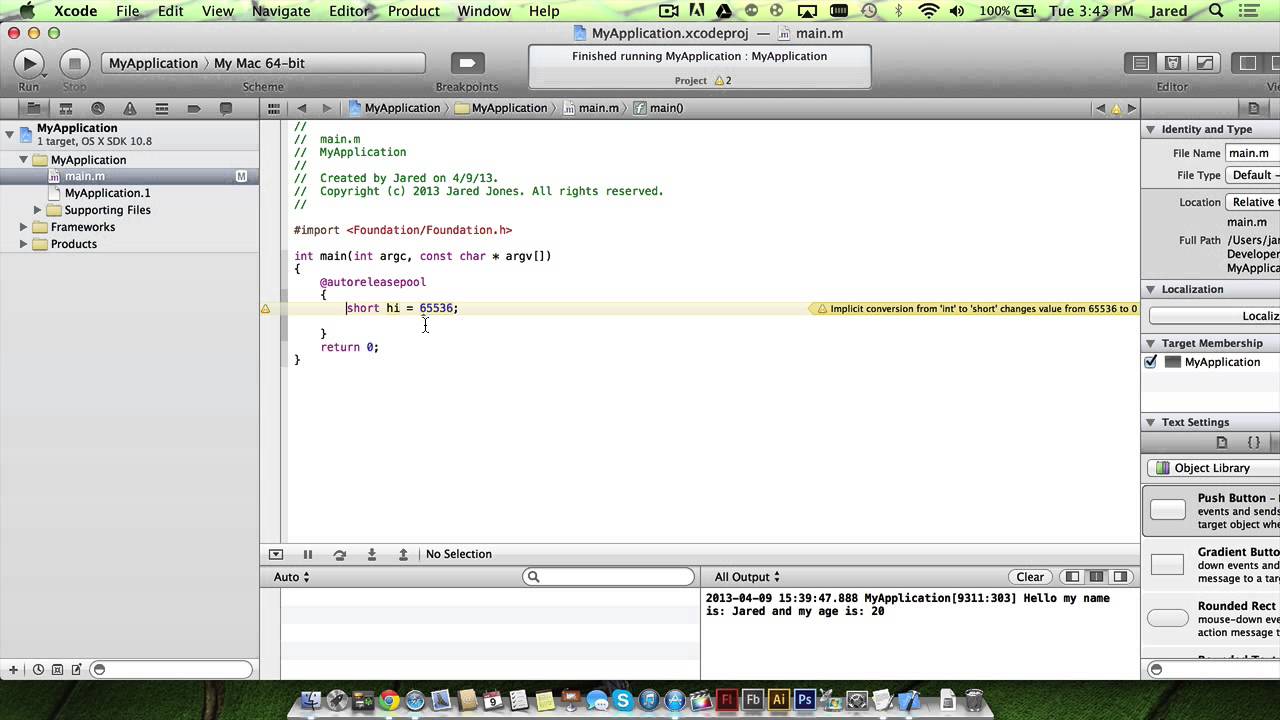This screenshot has height=720, width=1280.
Task: Show the Project navigator folder icon
Action: (x=33, y=108)
